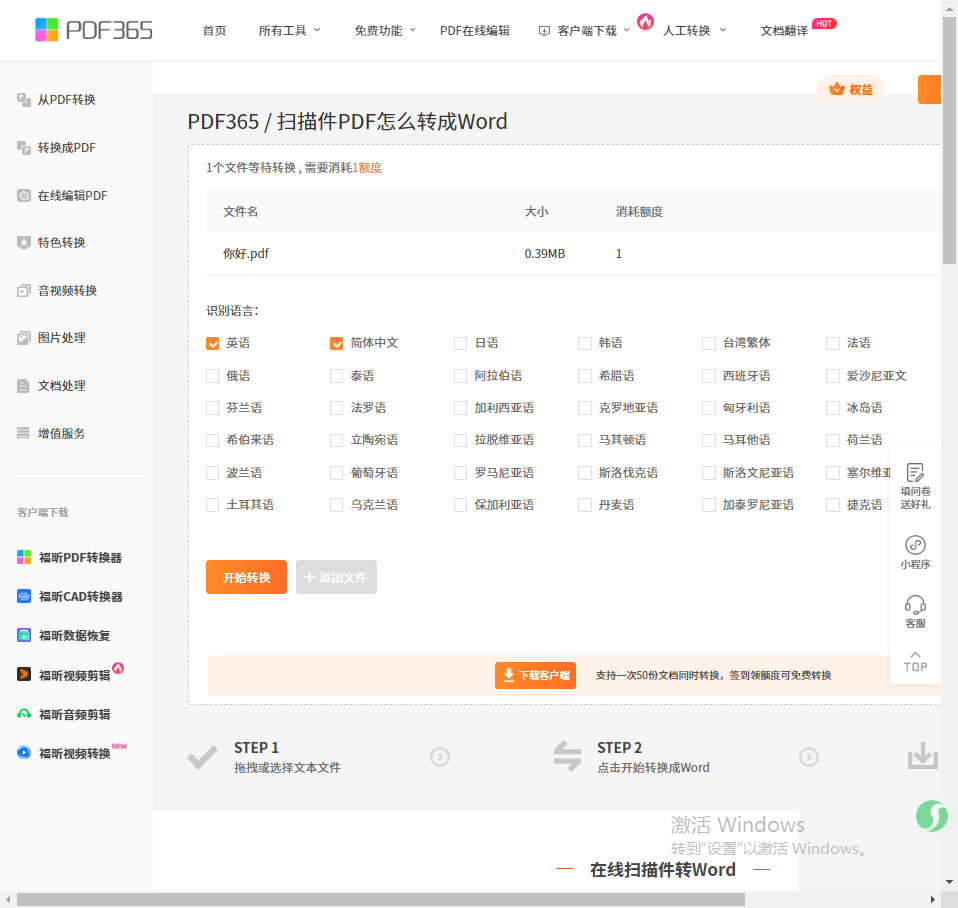Enable the 土耳其语 checkbox
This screenshot has height=908, width=958.
click(213, 505)
